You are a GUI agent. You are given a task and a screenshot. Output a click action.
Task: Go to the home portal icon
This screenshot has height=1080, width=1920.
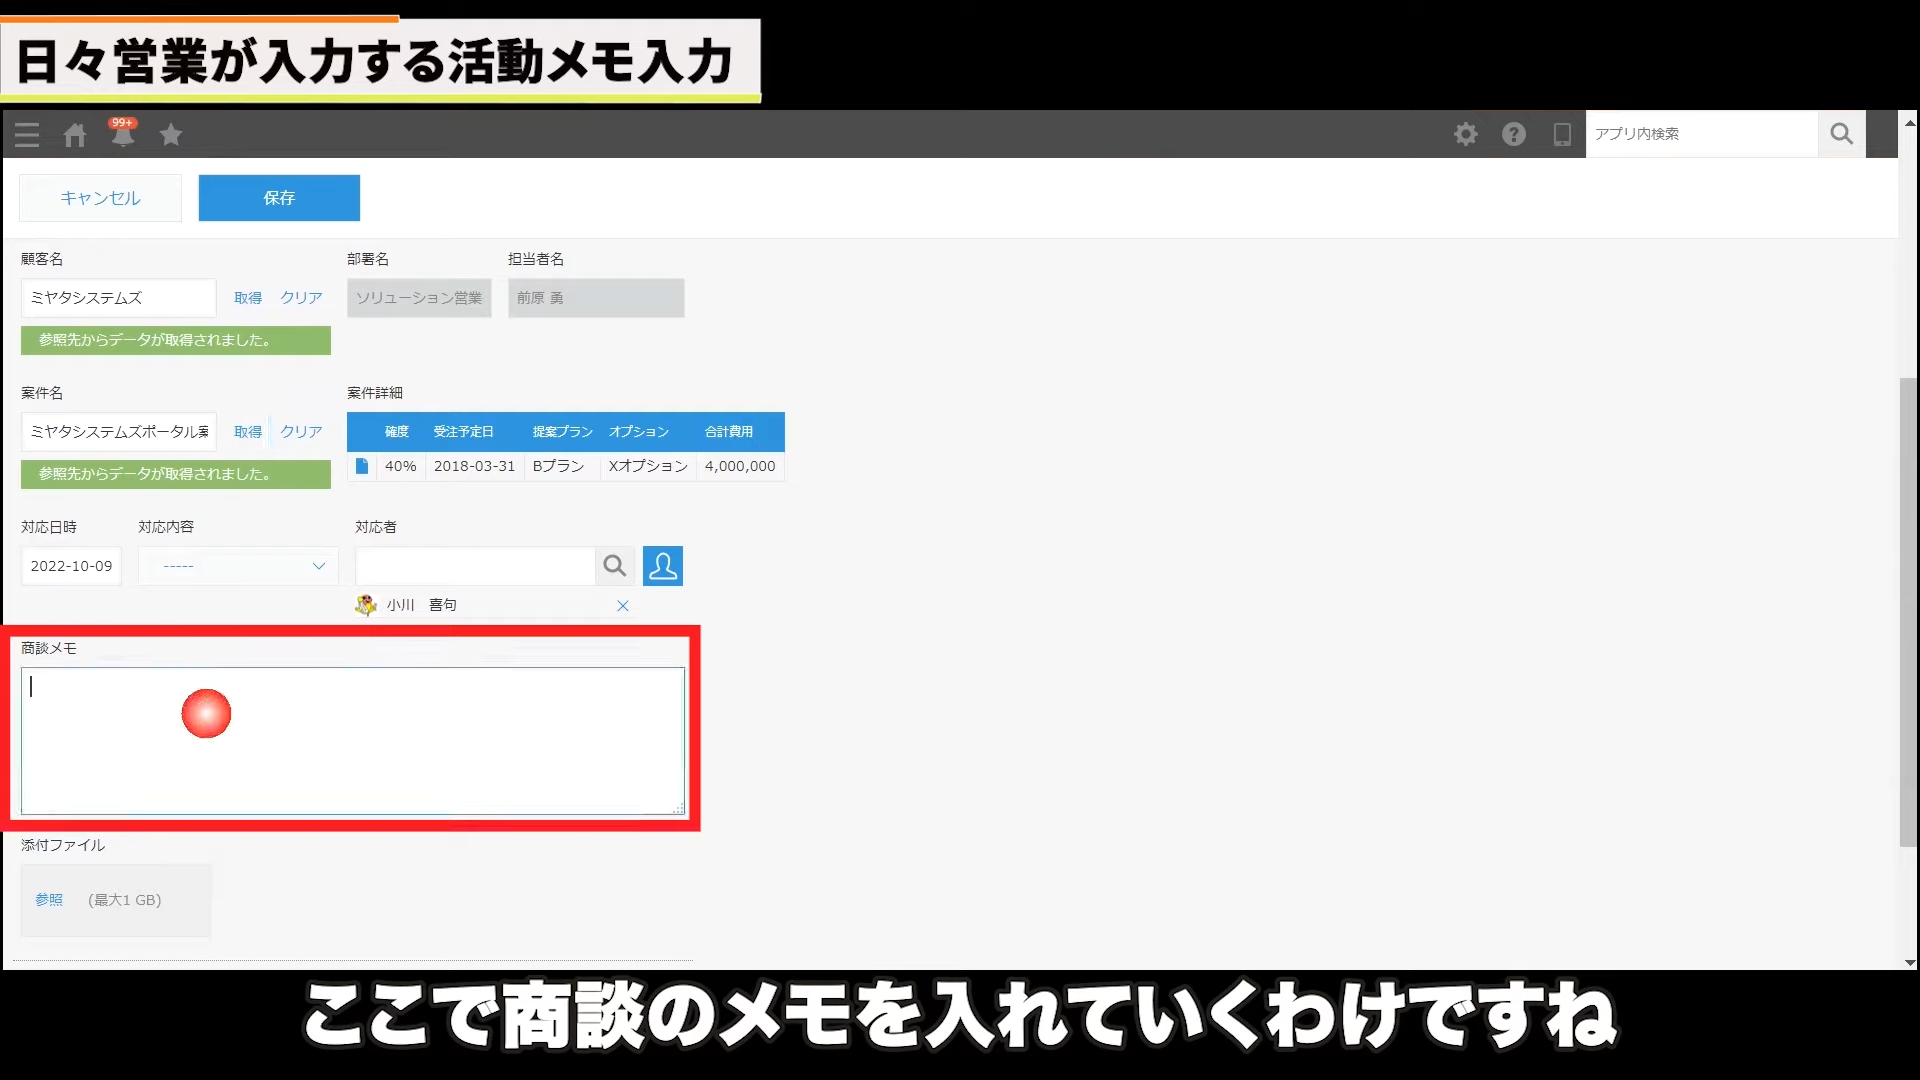(x=75, y=135)
